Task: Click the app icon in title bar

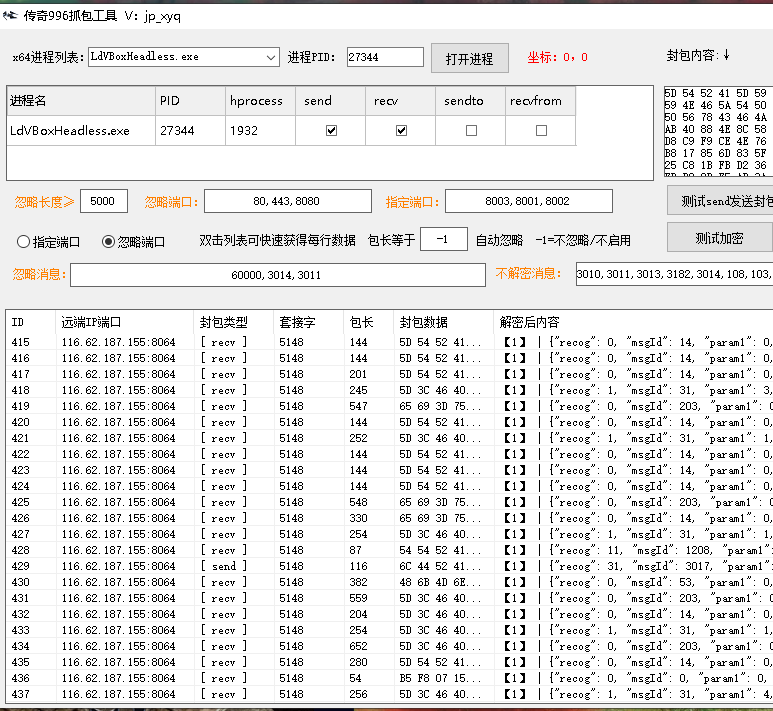Action: (x=9, y=16)
